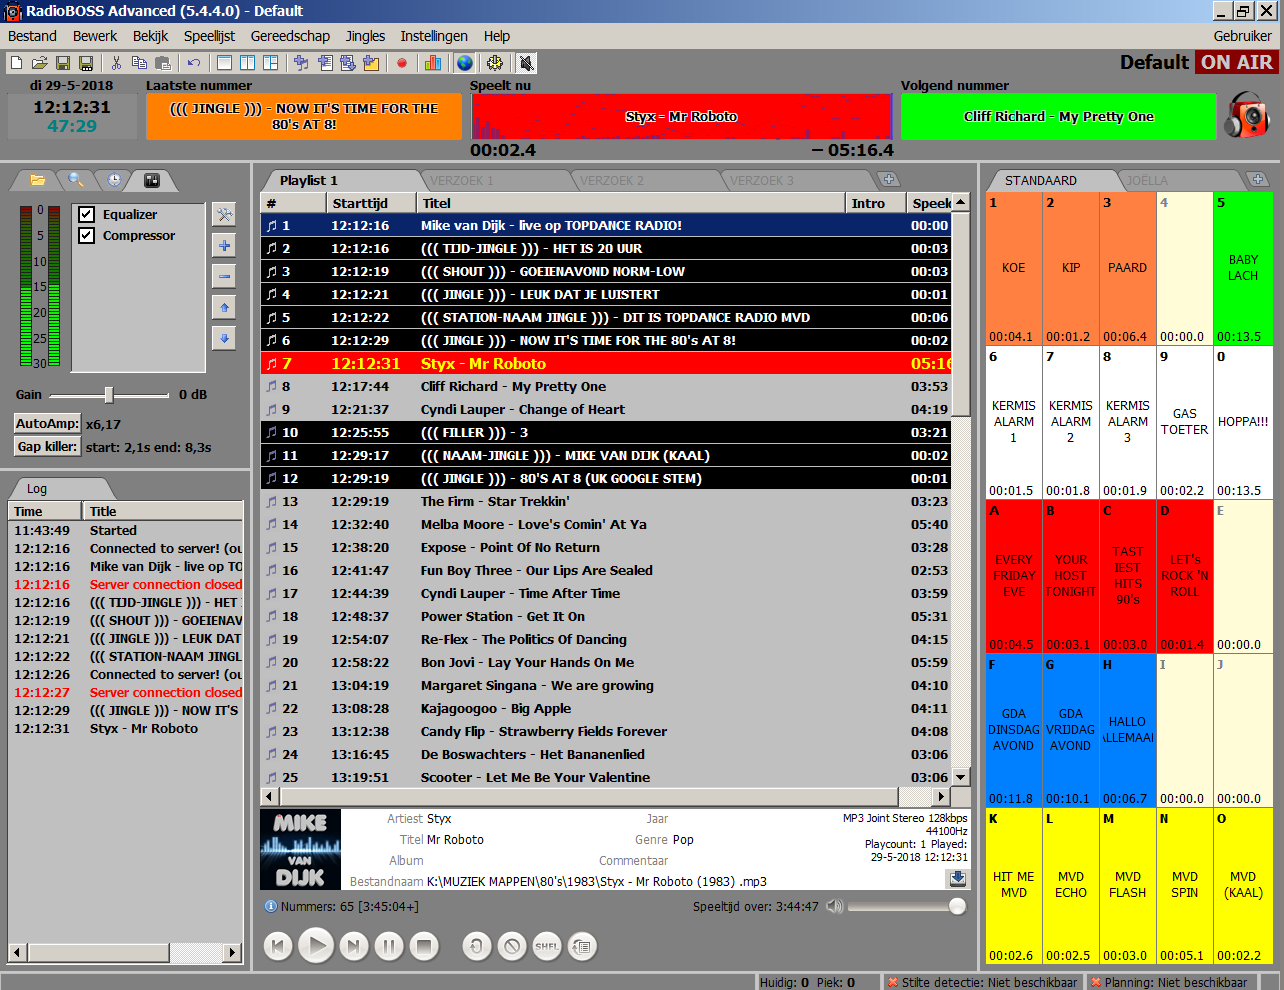The image size is (1284, 990).
Task: Toggle shuffle with the SHFL button
Action: point(547,945)
